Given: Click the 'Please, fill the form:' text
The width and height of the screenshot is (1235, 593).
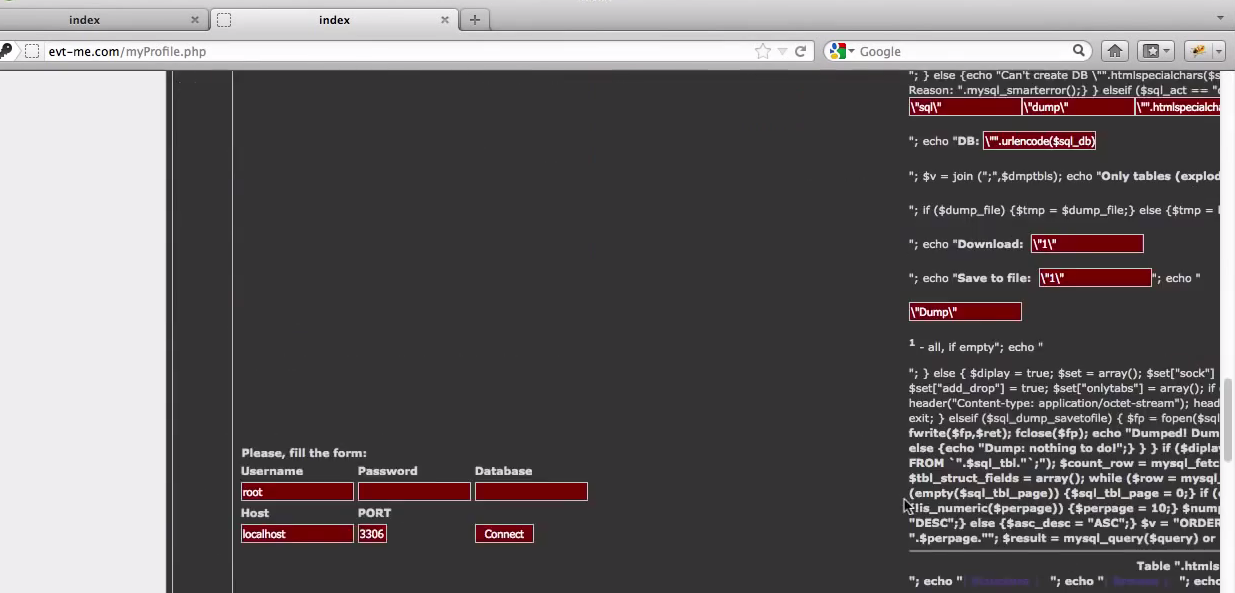Looking at the screenshot, I should click(x=304, y=453).
